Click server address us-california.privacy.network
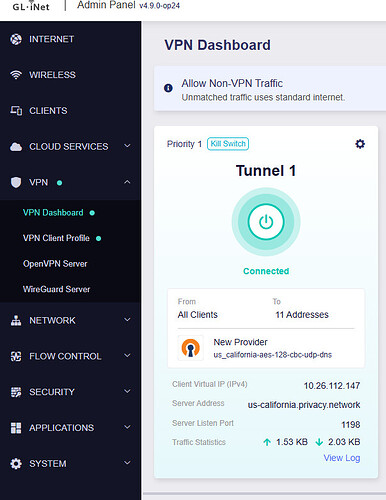This screenshot has width=386, height=500. point(304,405)
